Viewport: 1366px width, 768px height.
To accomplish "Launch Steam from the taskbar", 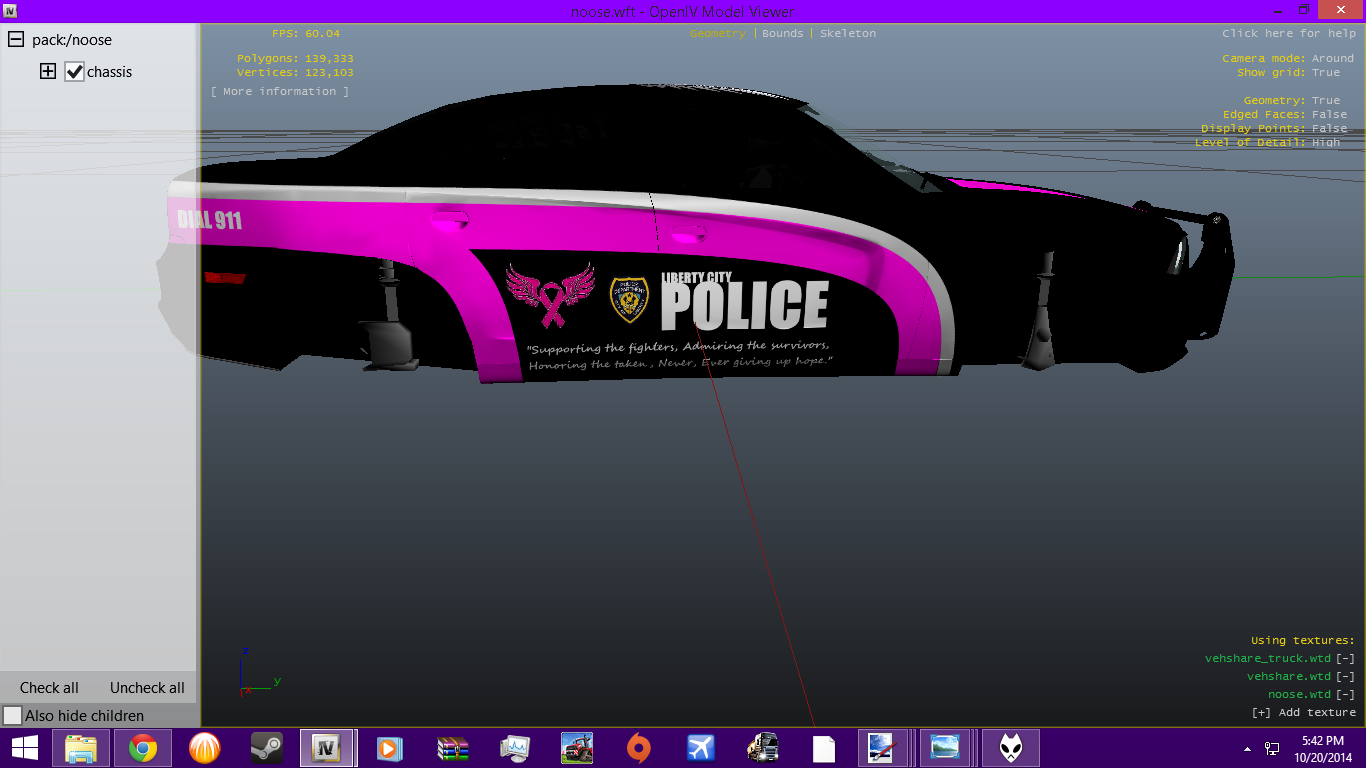I will [x=266, y=748].
